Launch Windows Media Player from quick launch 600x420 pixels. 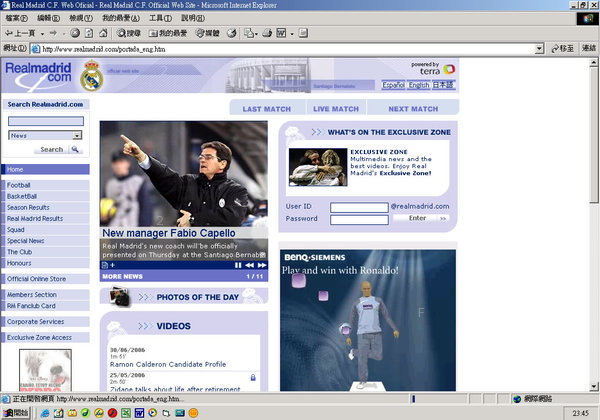pos(153,413)
